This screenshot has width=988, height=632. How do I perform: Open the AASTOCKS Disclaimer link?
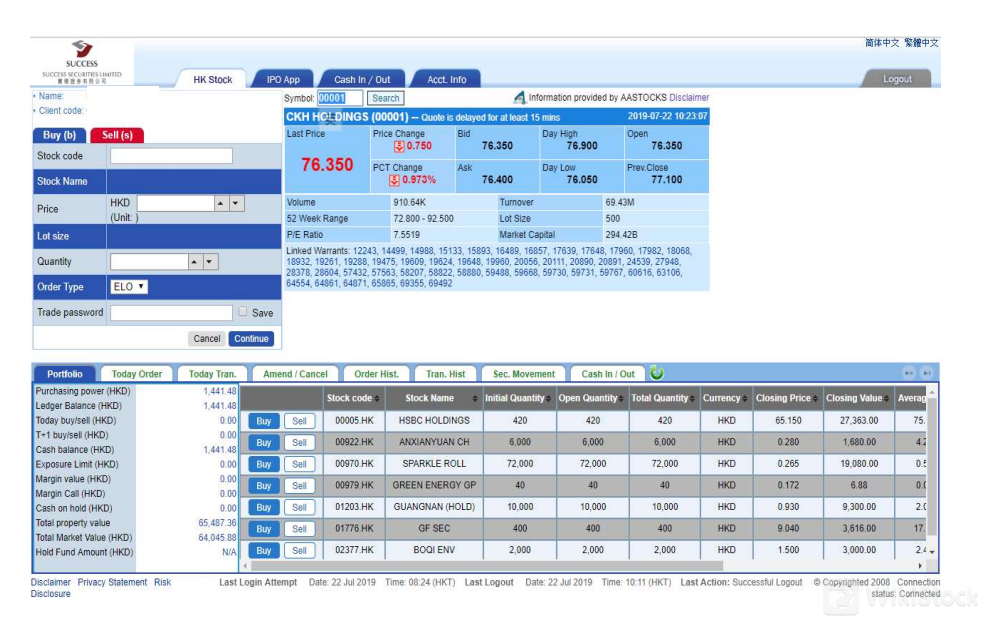tap(689, 98)
